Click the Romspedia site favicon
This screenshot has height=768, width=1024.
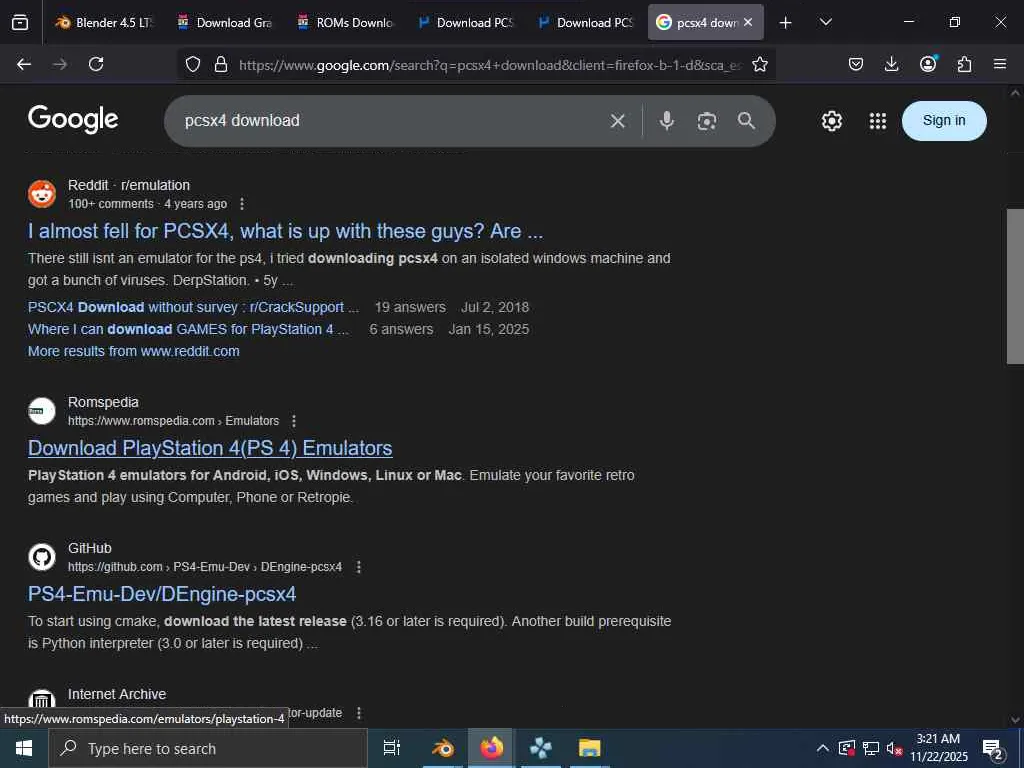point(42,411)
